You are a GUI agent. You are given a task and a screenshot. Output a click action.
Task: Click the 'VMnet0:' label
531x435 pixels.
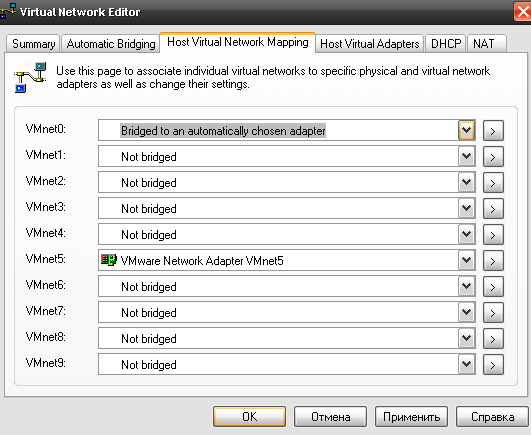[46, 129]
